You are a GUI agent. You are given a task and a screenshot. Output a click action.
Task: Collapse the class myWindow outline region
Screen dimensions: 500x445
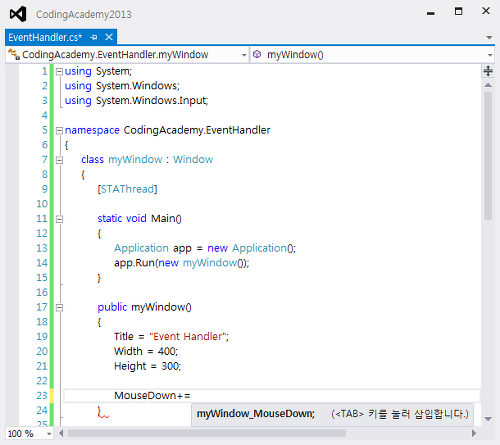pos(59,160)
